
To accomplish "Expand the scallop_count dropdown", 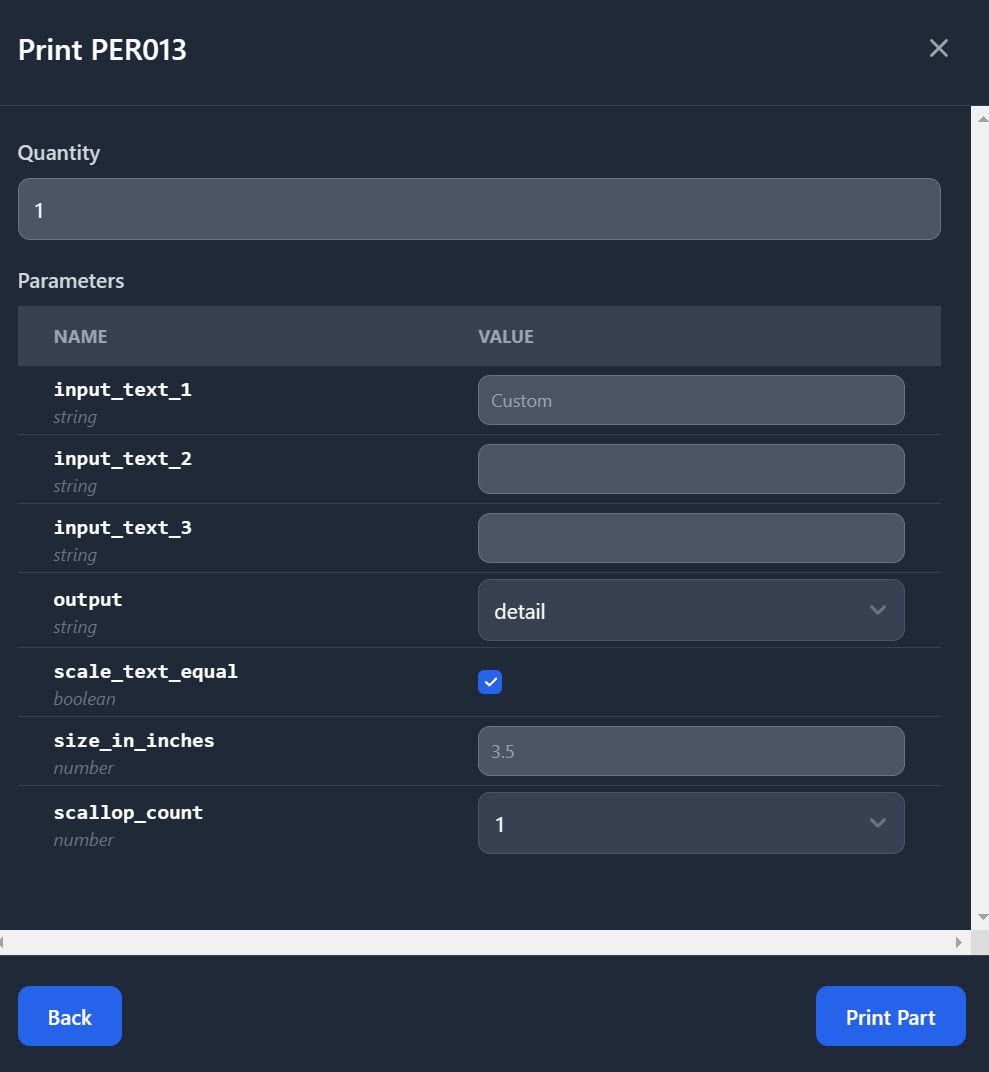I will point(691,823).
